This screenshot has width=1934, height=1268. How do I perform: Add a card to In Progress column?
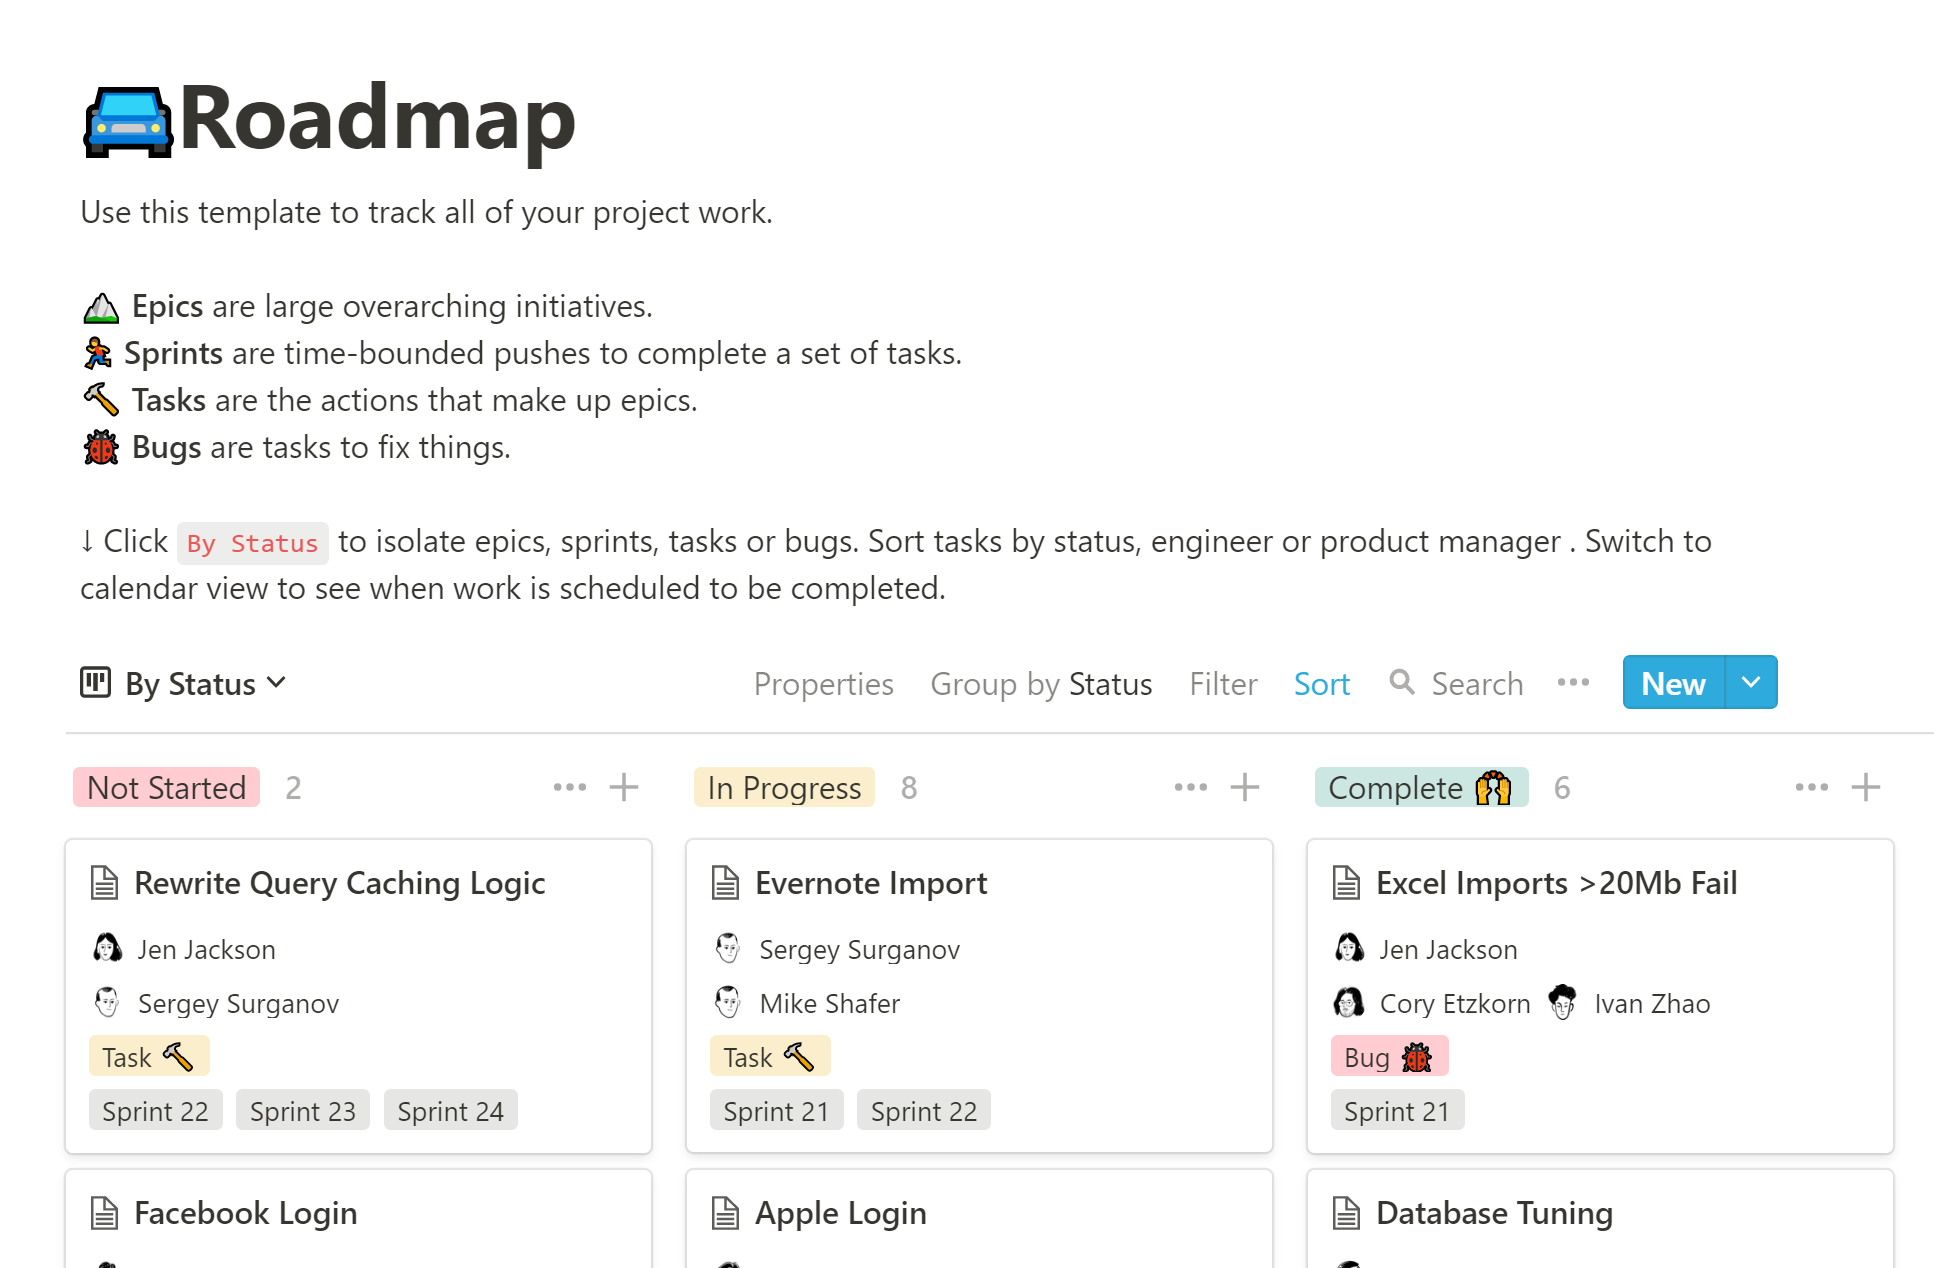[x=1245, y=788]
